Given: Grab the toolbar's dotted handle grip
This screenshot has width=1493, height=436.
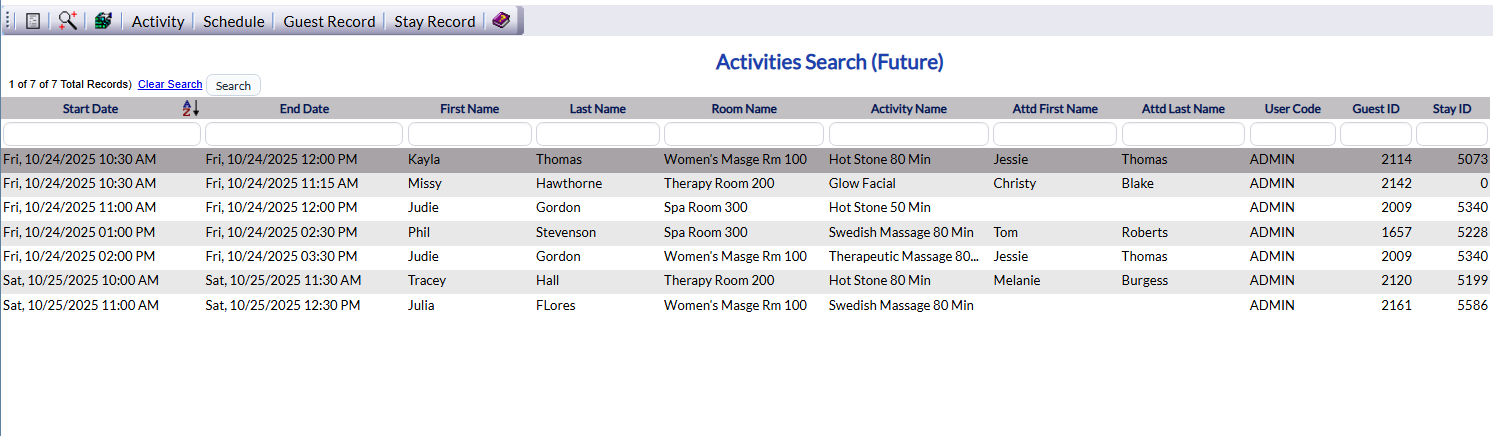Looking at the screenshot, I should (x=9, y=21).
